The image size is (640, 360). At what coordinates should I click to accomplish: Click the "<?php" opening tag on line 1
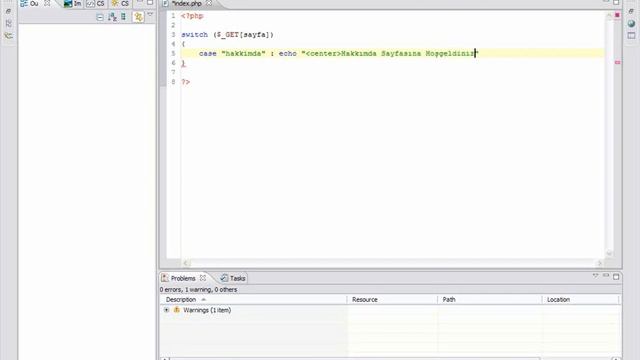(192, 16)
